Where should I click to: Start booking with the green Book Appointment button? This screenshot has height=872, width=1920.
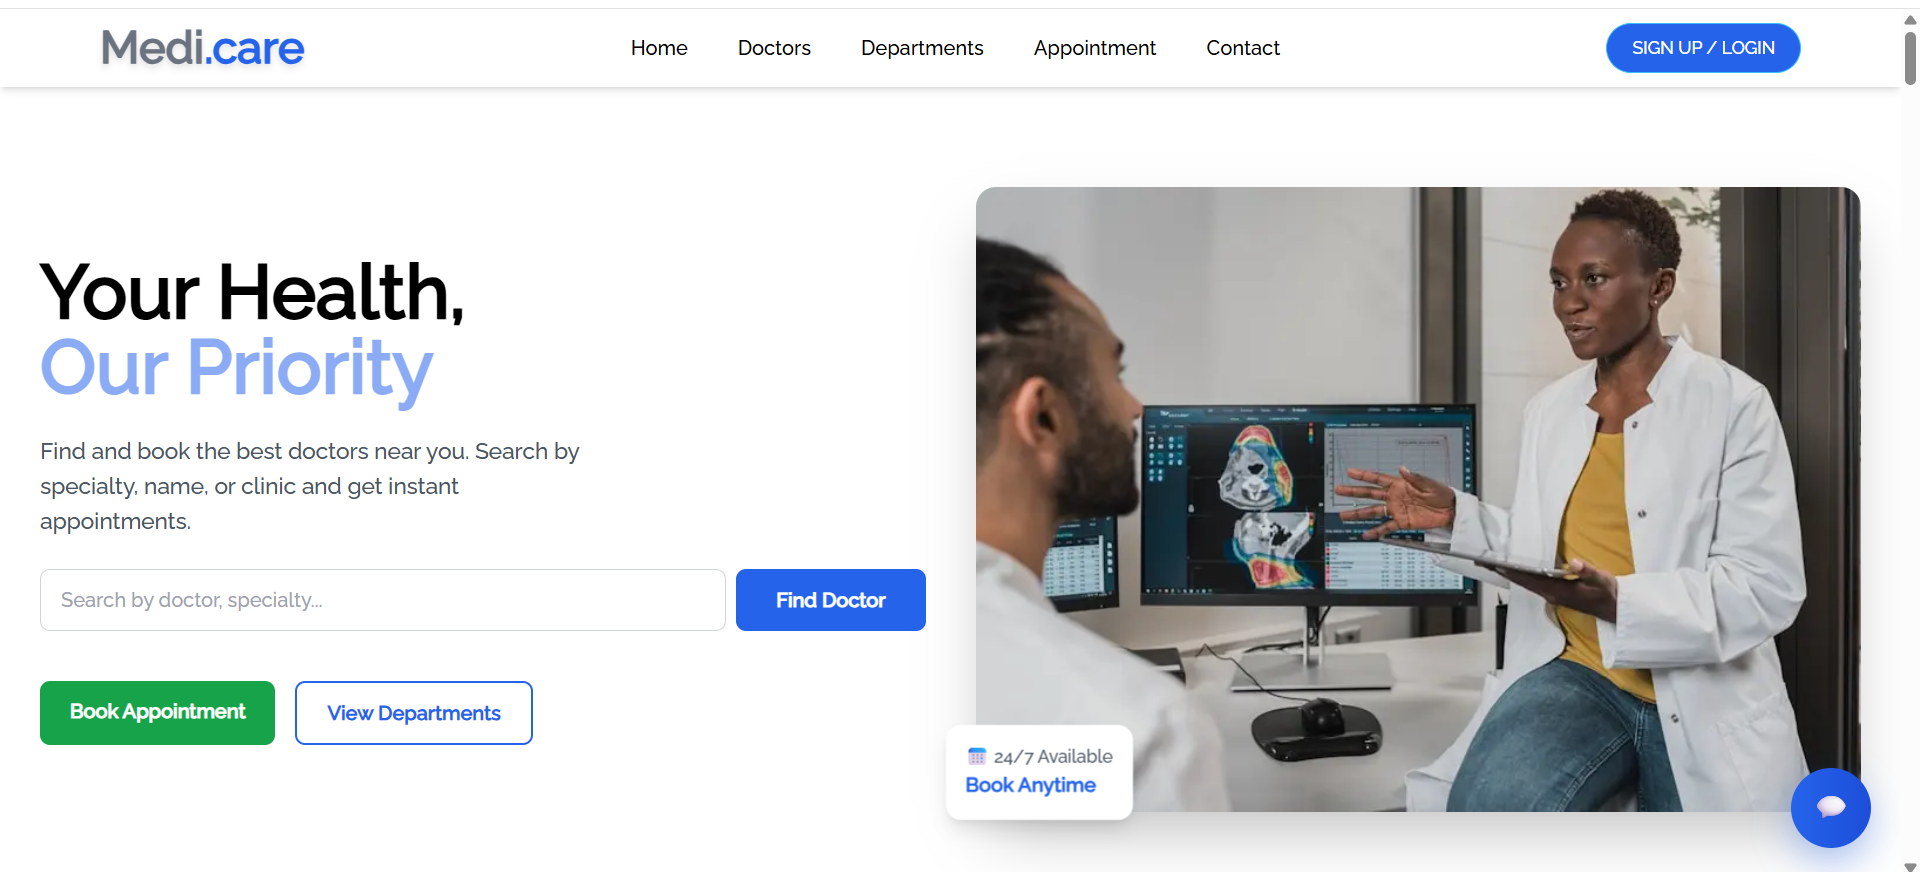[157, 712]
